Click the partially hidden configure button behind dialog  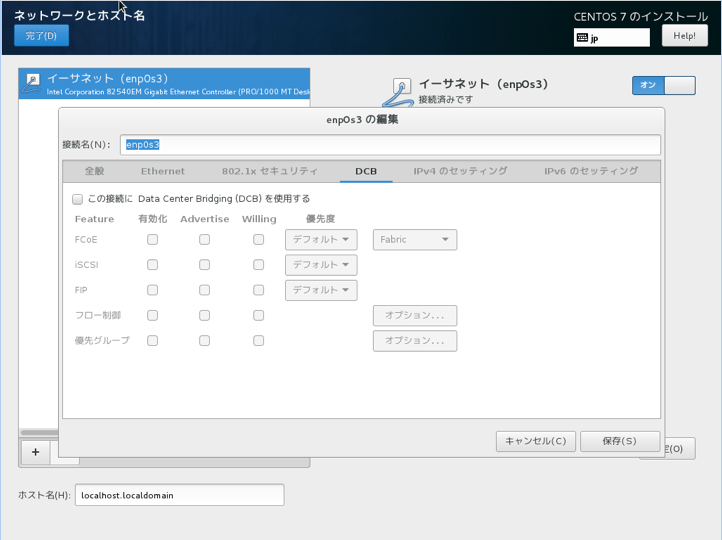tap(680, 448)
